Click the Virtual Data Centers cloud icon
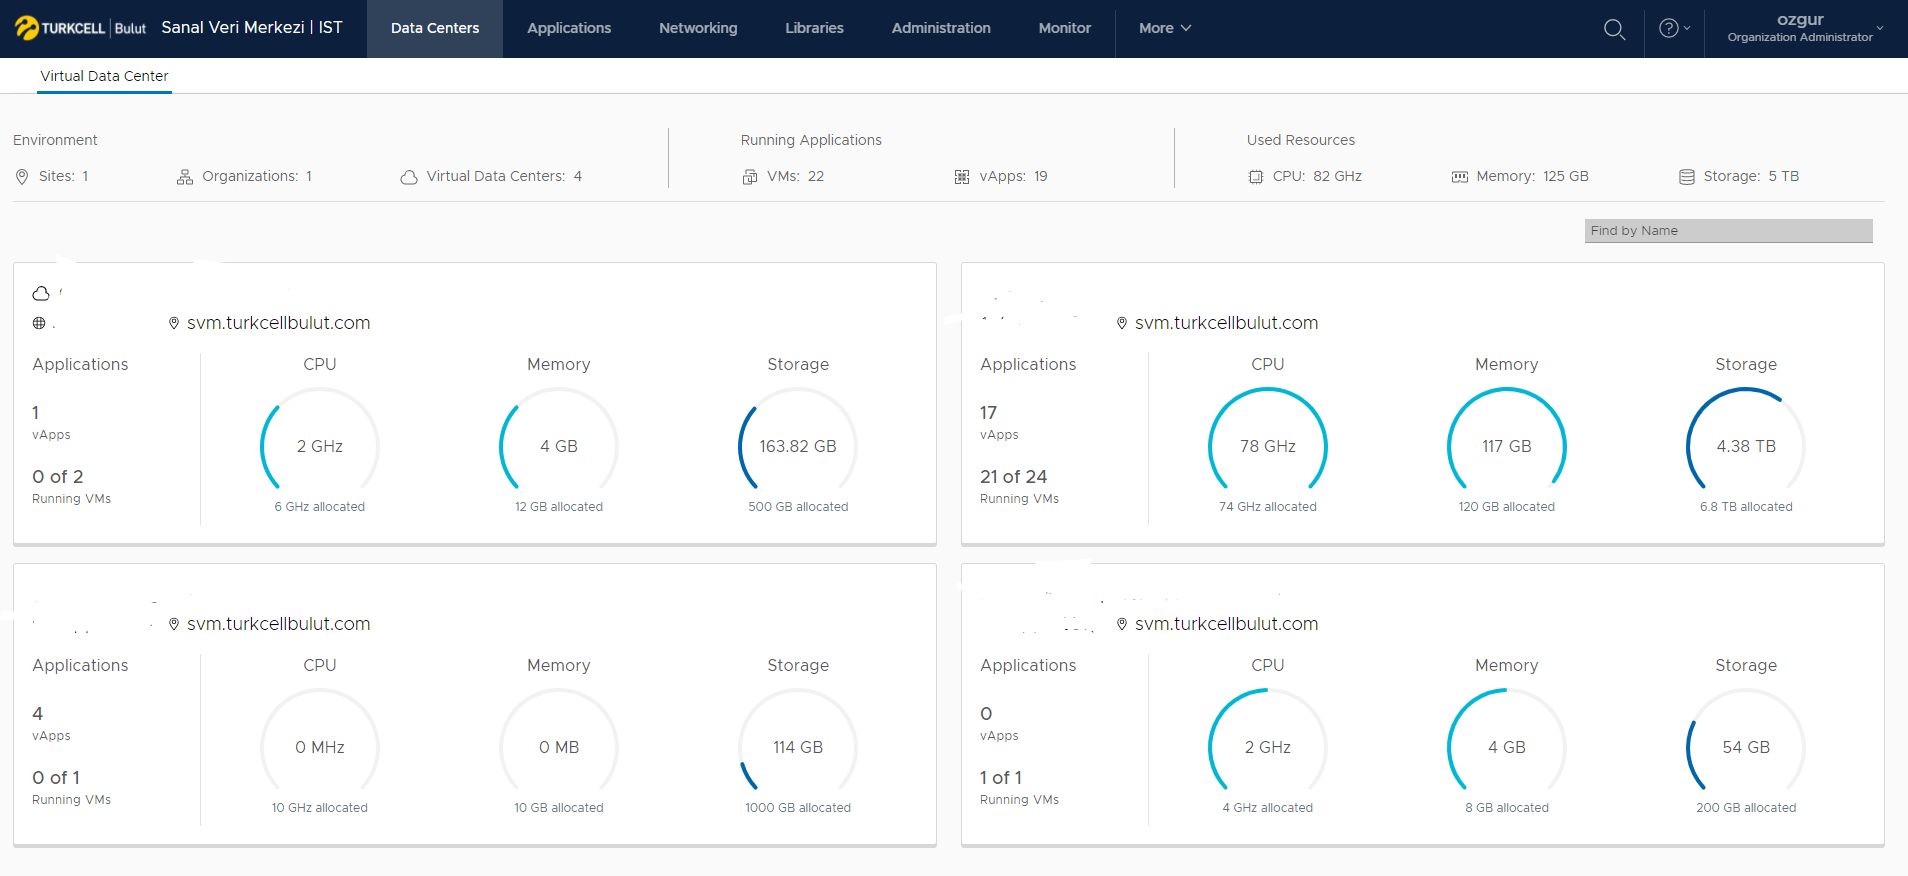 coord(409,177)
